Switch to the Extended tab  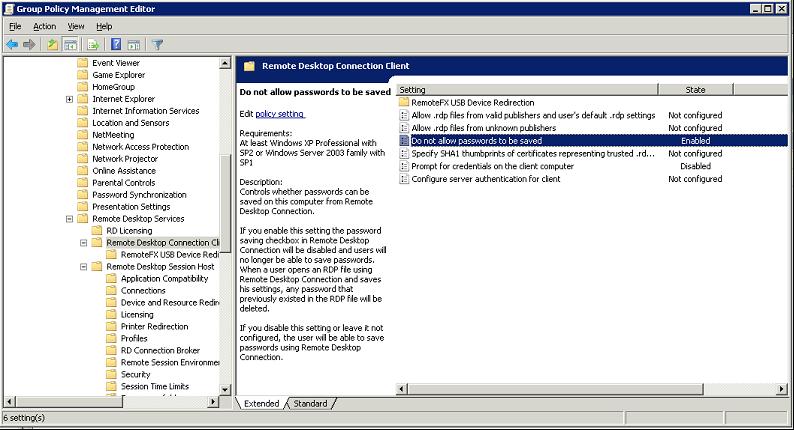pyautogui.click(x=261, y=404)
